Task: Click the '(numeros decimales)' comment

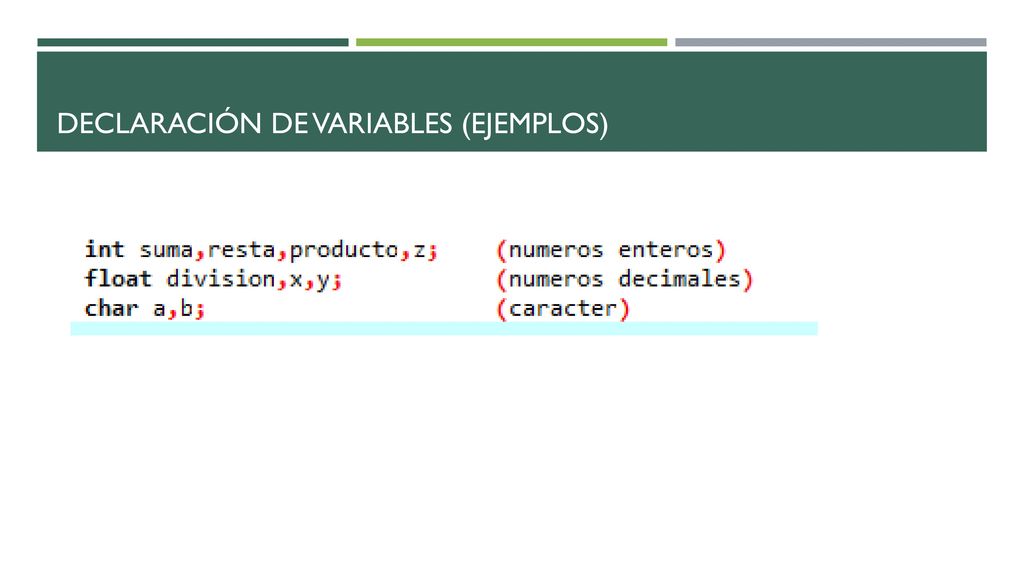Action: coord(624,279)
